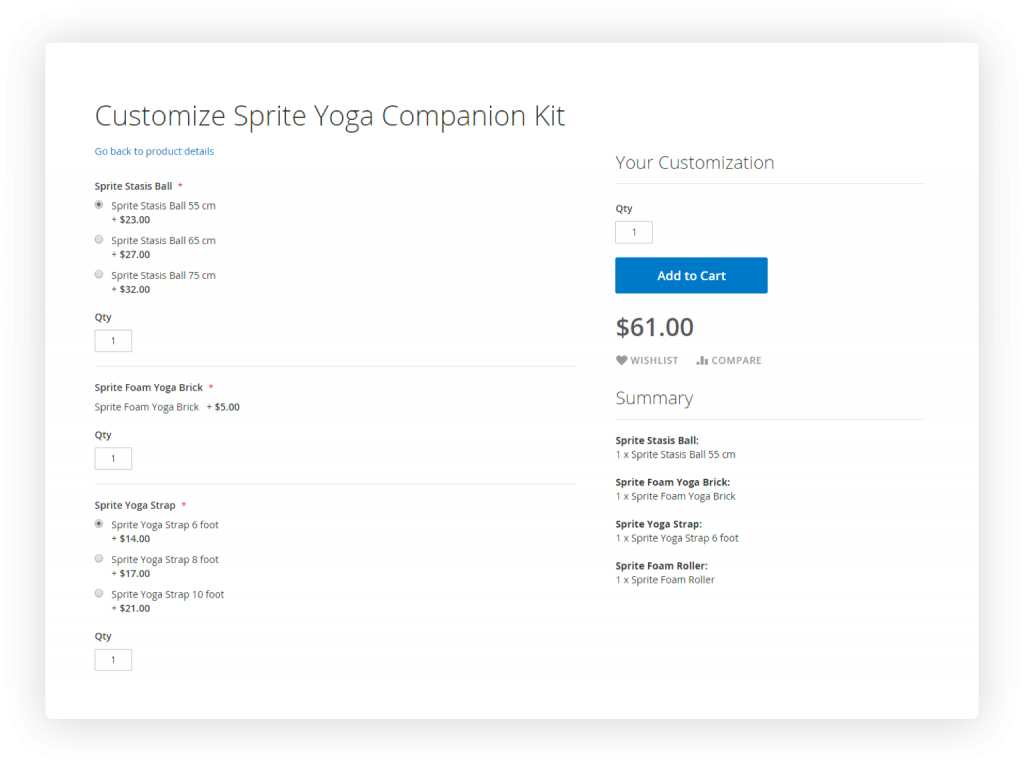Image resolution: width=1024 pixels, height=767 pixels.
Task: Follow the Go back to product details link
Action: [154, 151]
